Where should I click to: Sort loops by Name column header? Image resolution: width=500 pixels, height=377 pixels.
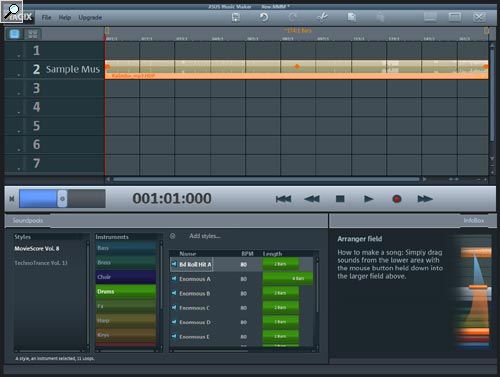click(x=188, y=254)
